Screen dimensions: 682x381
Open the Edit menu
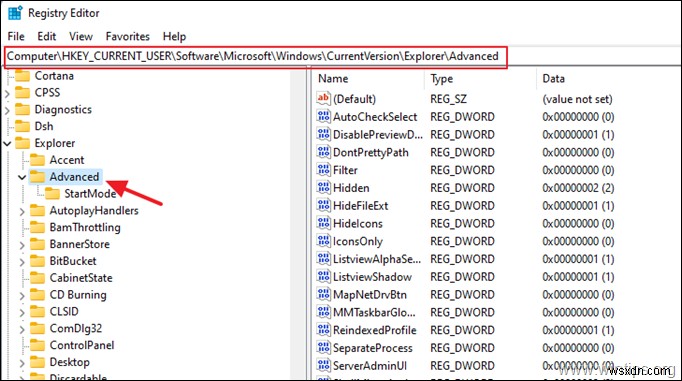coord(47,37)
